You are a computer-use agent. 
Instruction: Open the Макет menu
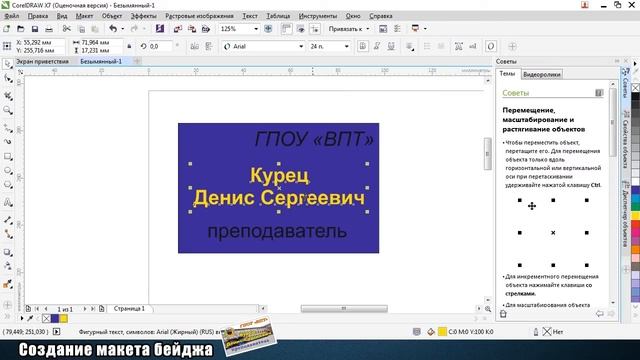[x=84, y=16]
